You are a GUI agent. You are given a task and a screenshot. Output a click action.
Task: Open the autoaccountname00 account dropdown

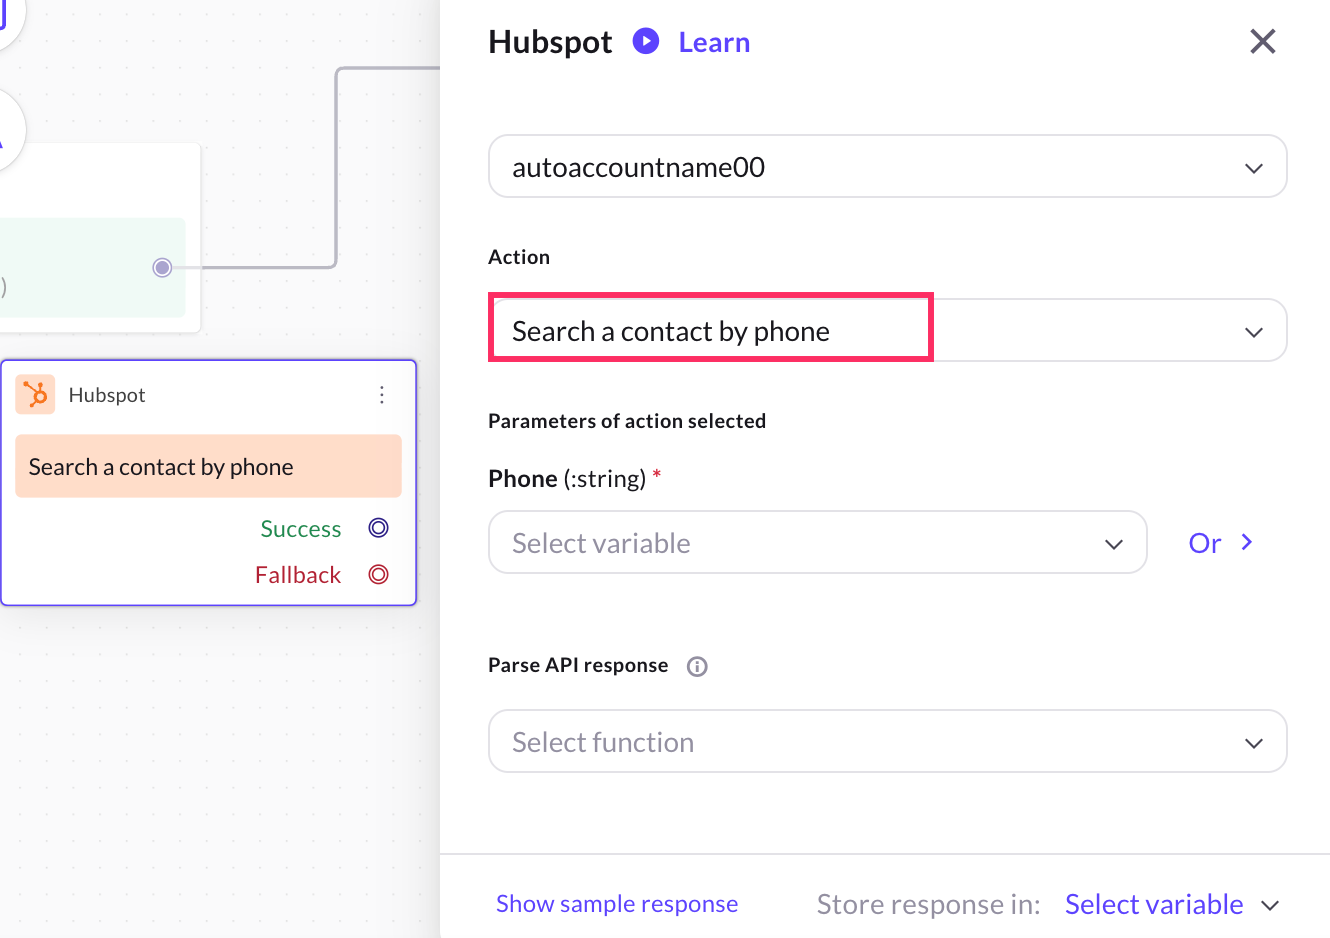[887, 167]
